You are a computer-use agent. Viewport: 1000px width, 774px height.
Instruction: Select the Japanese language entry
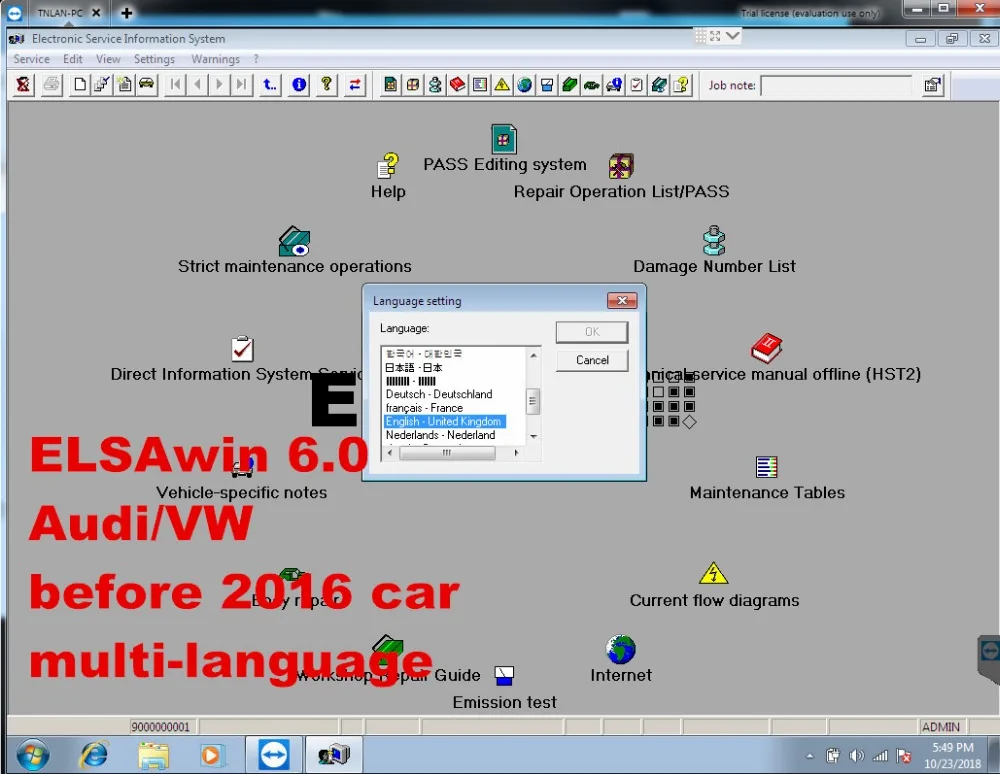click(x=413, y=367)
